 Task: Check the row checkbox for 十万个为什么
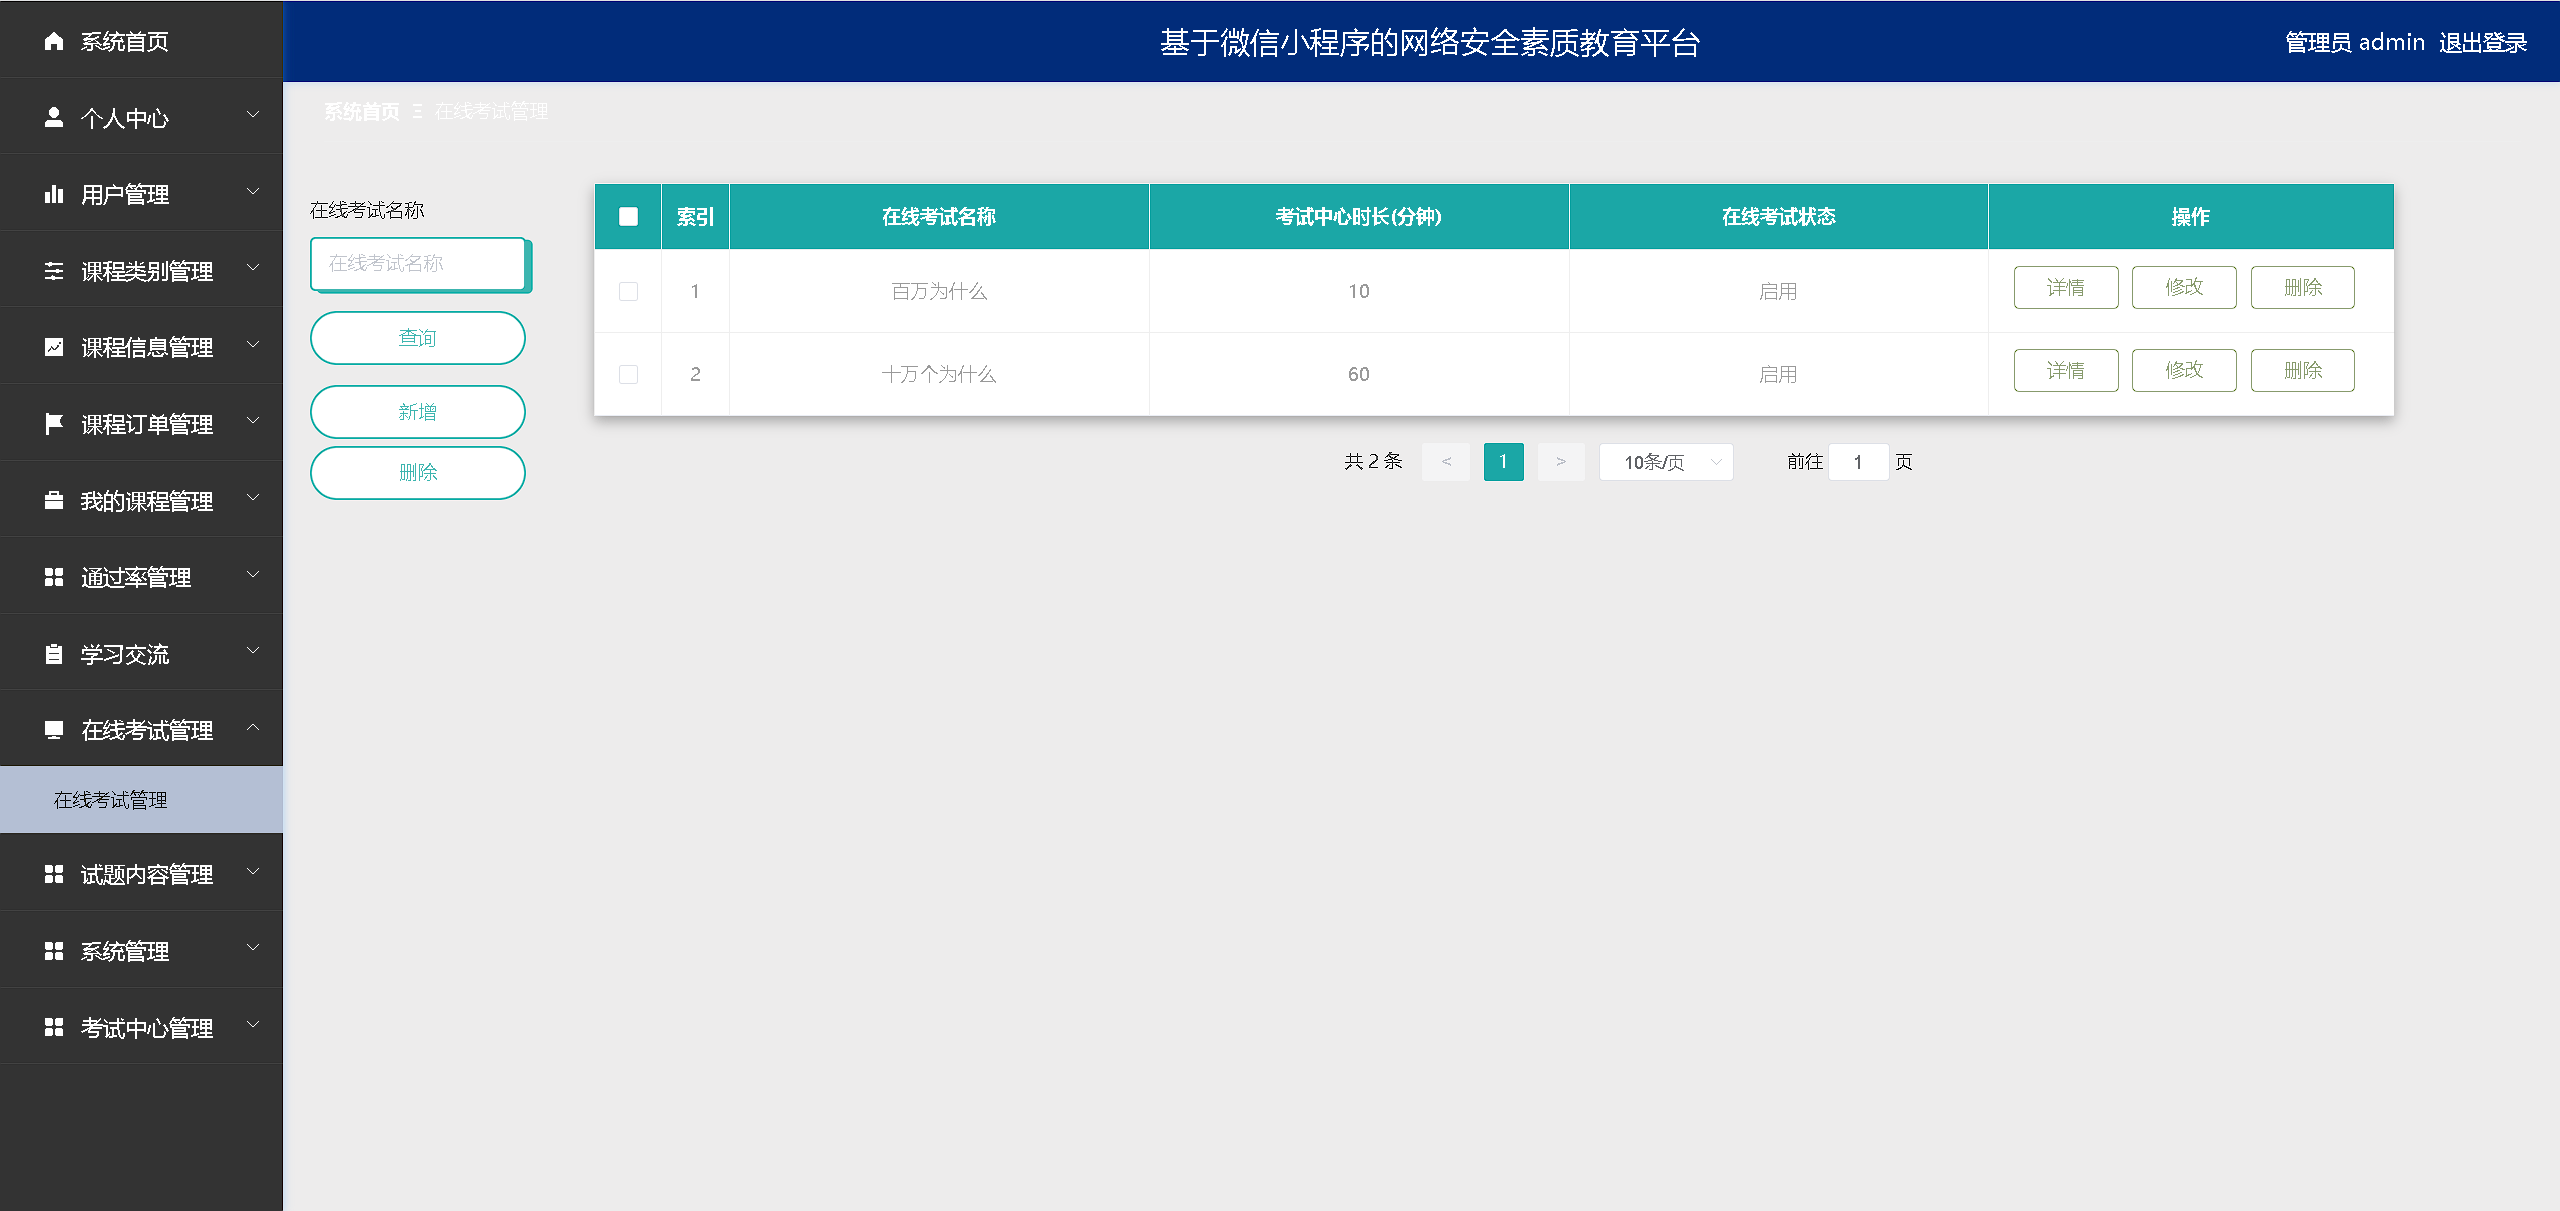[x=628, y=374]
